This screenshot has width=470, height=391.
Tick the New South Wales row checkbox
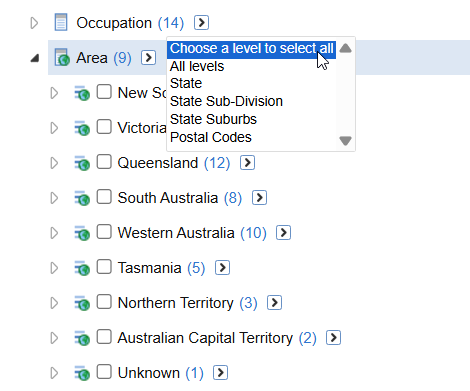tap(104, 91)
